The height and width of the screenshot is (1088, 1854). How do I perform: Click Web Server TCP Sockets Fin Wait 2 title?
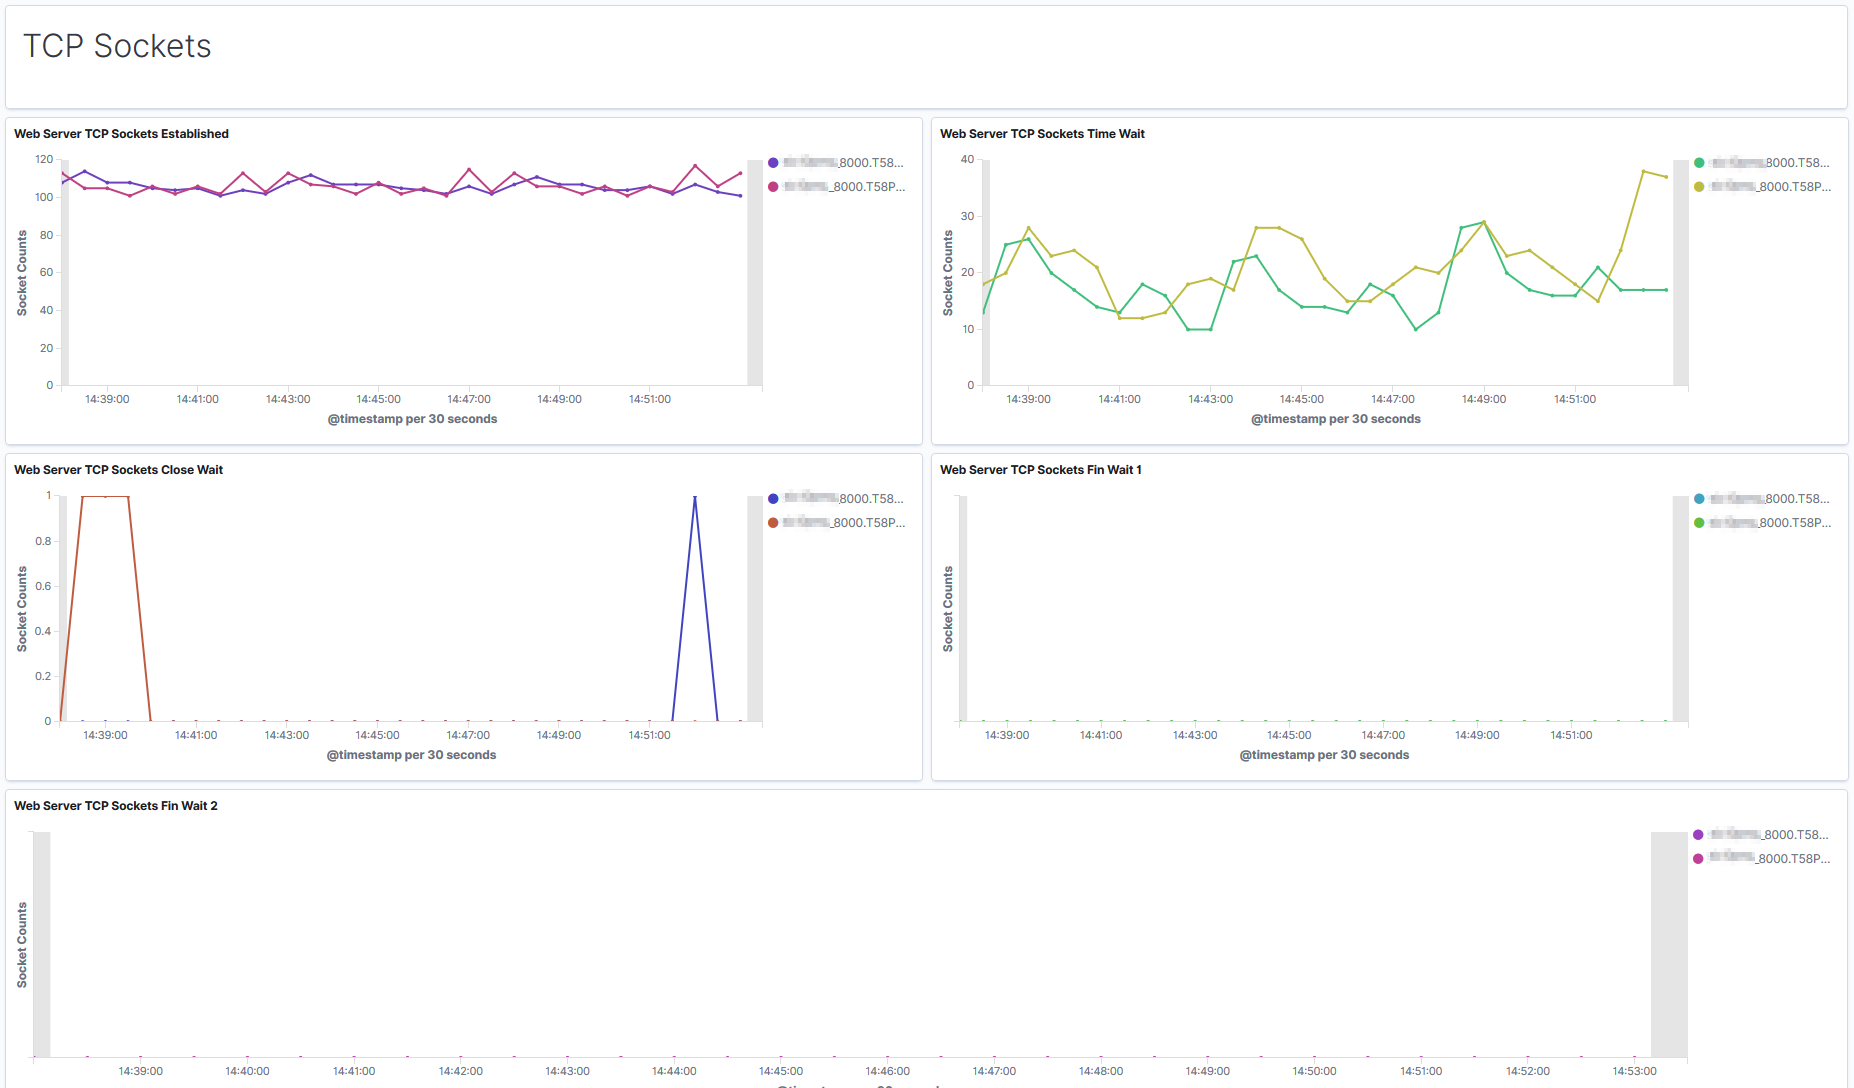tap(115, 806)
